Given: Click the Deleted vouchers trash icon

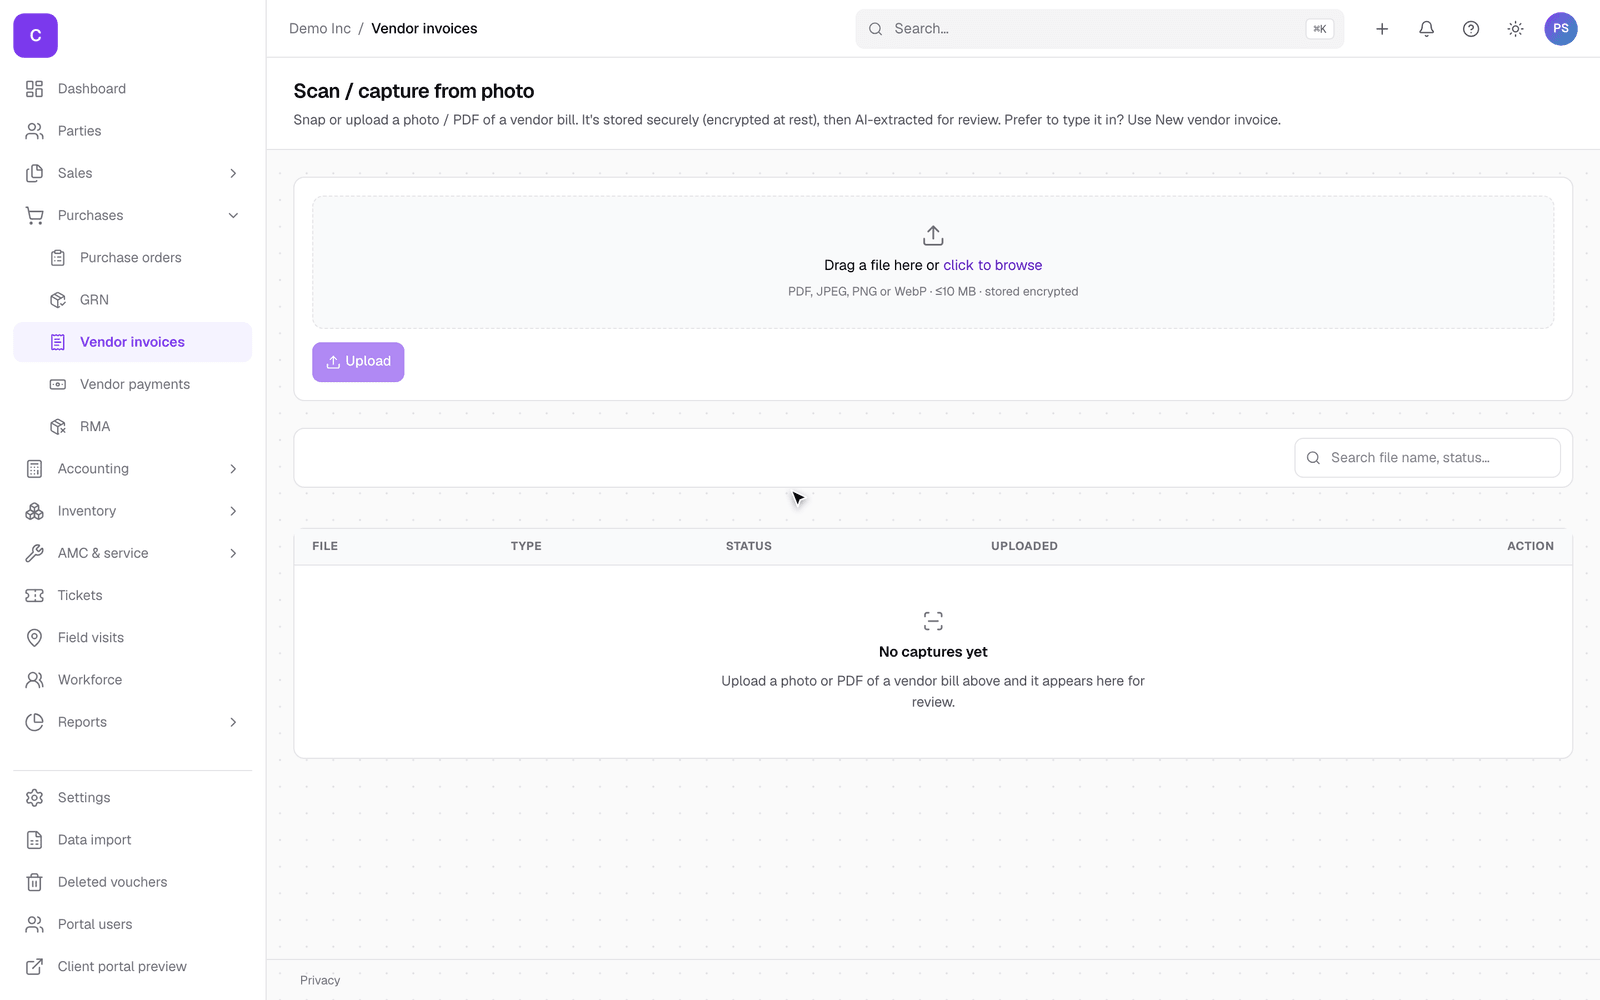Looking at the screenshot, I should (x=35, y=882).
